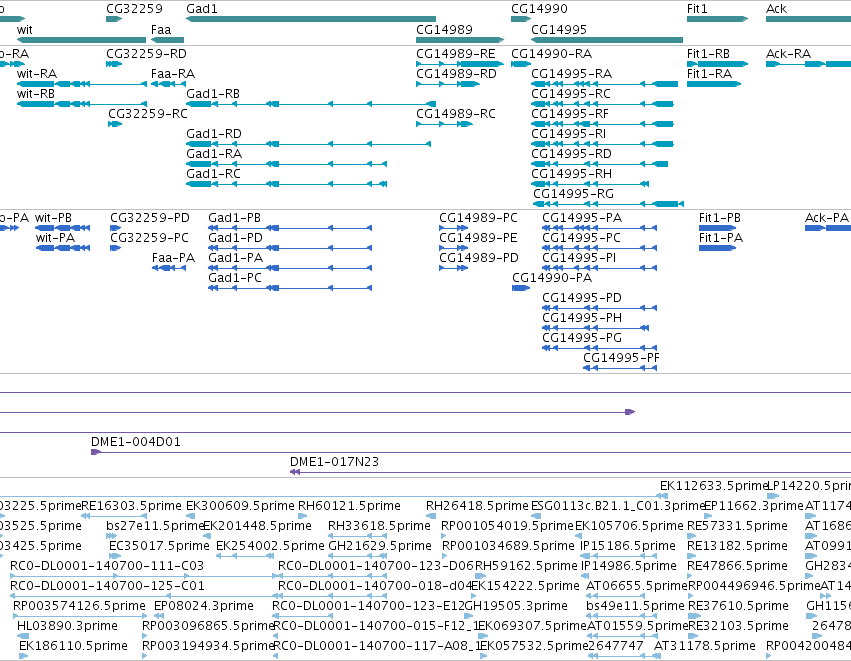
Task: Click EST RH26418.5prime
Action: [x=430, y=516]
